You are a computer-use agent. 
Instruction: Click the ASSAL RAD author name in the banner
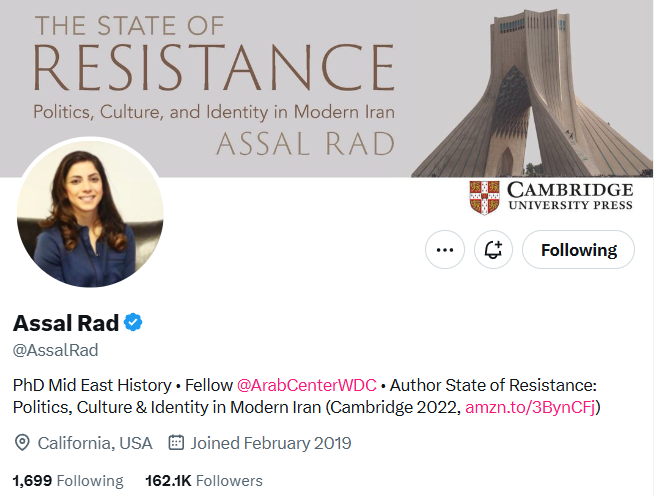pos(305,144)
